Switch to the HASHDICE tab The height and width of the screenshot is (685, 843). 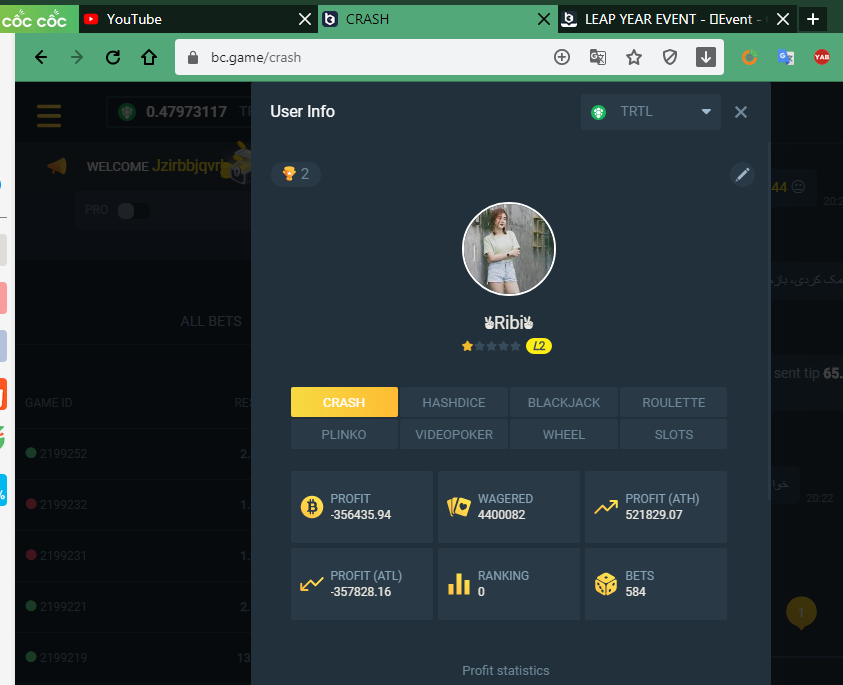(453, 402)
